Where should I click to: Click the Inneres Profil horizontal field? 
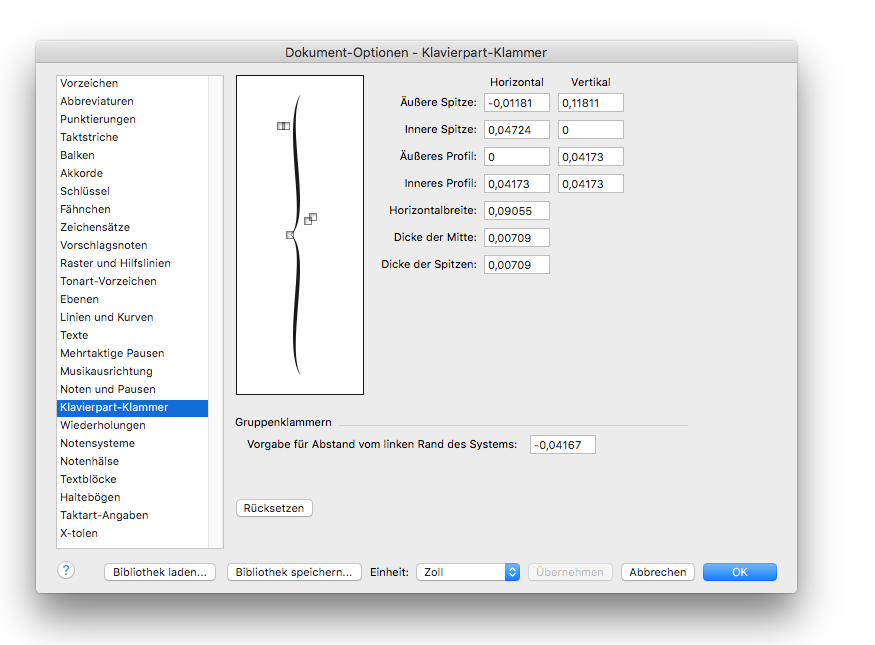coord(517,184)
